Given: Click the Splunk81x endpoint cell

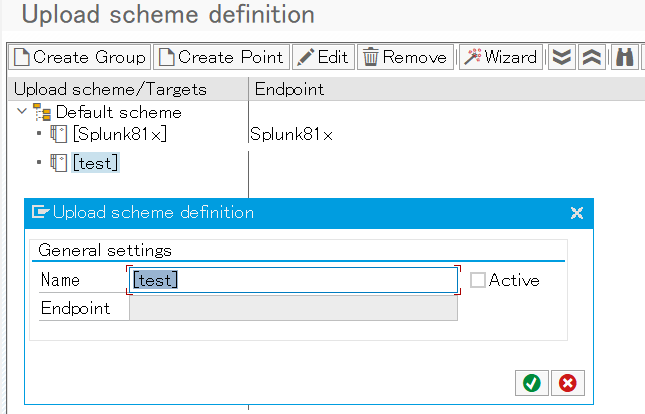Looking at the screenshot, I should point(291,134).
